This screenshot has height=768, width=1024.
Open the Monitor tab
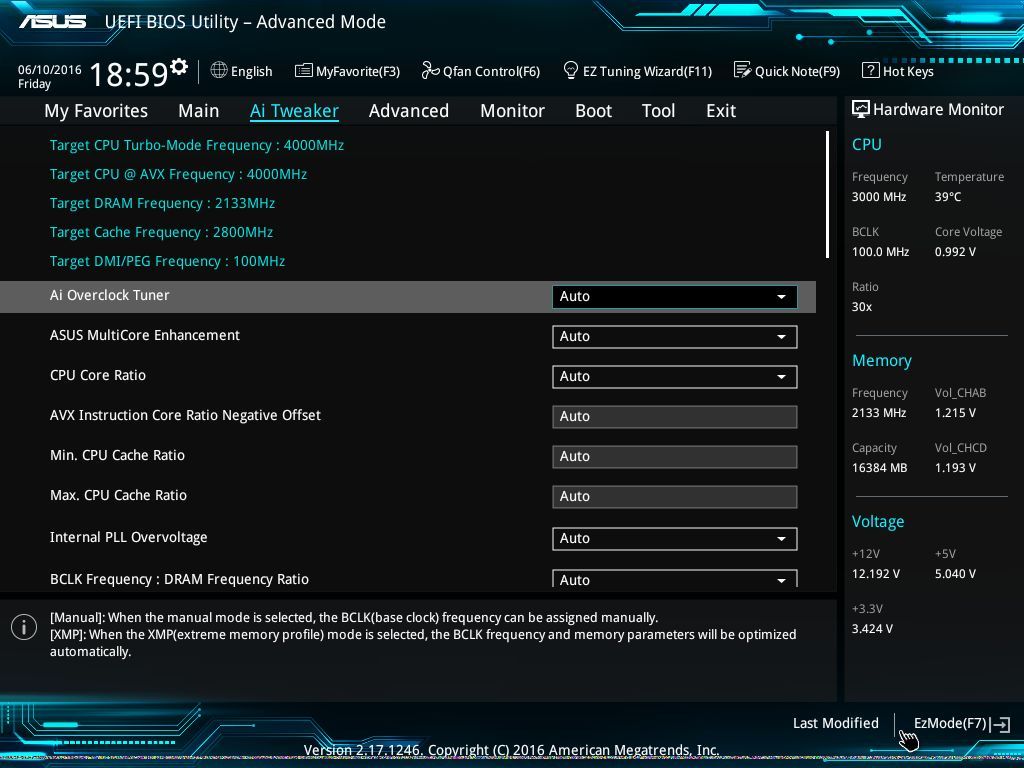[x=512, y=111]
